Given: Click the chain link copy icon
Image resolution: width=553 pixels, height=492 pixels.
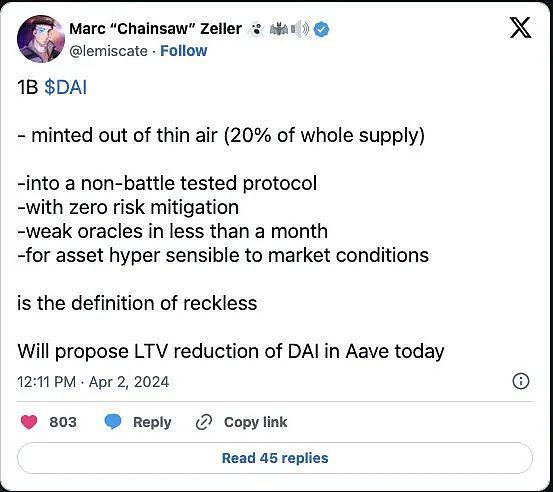Looking at the screenshot, I should 204,422.
